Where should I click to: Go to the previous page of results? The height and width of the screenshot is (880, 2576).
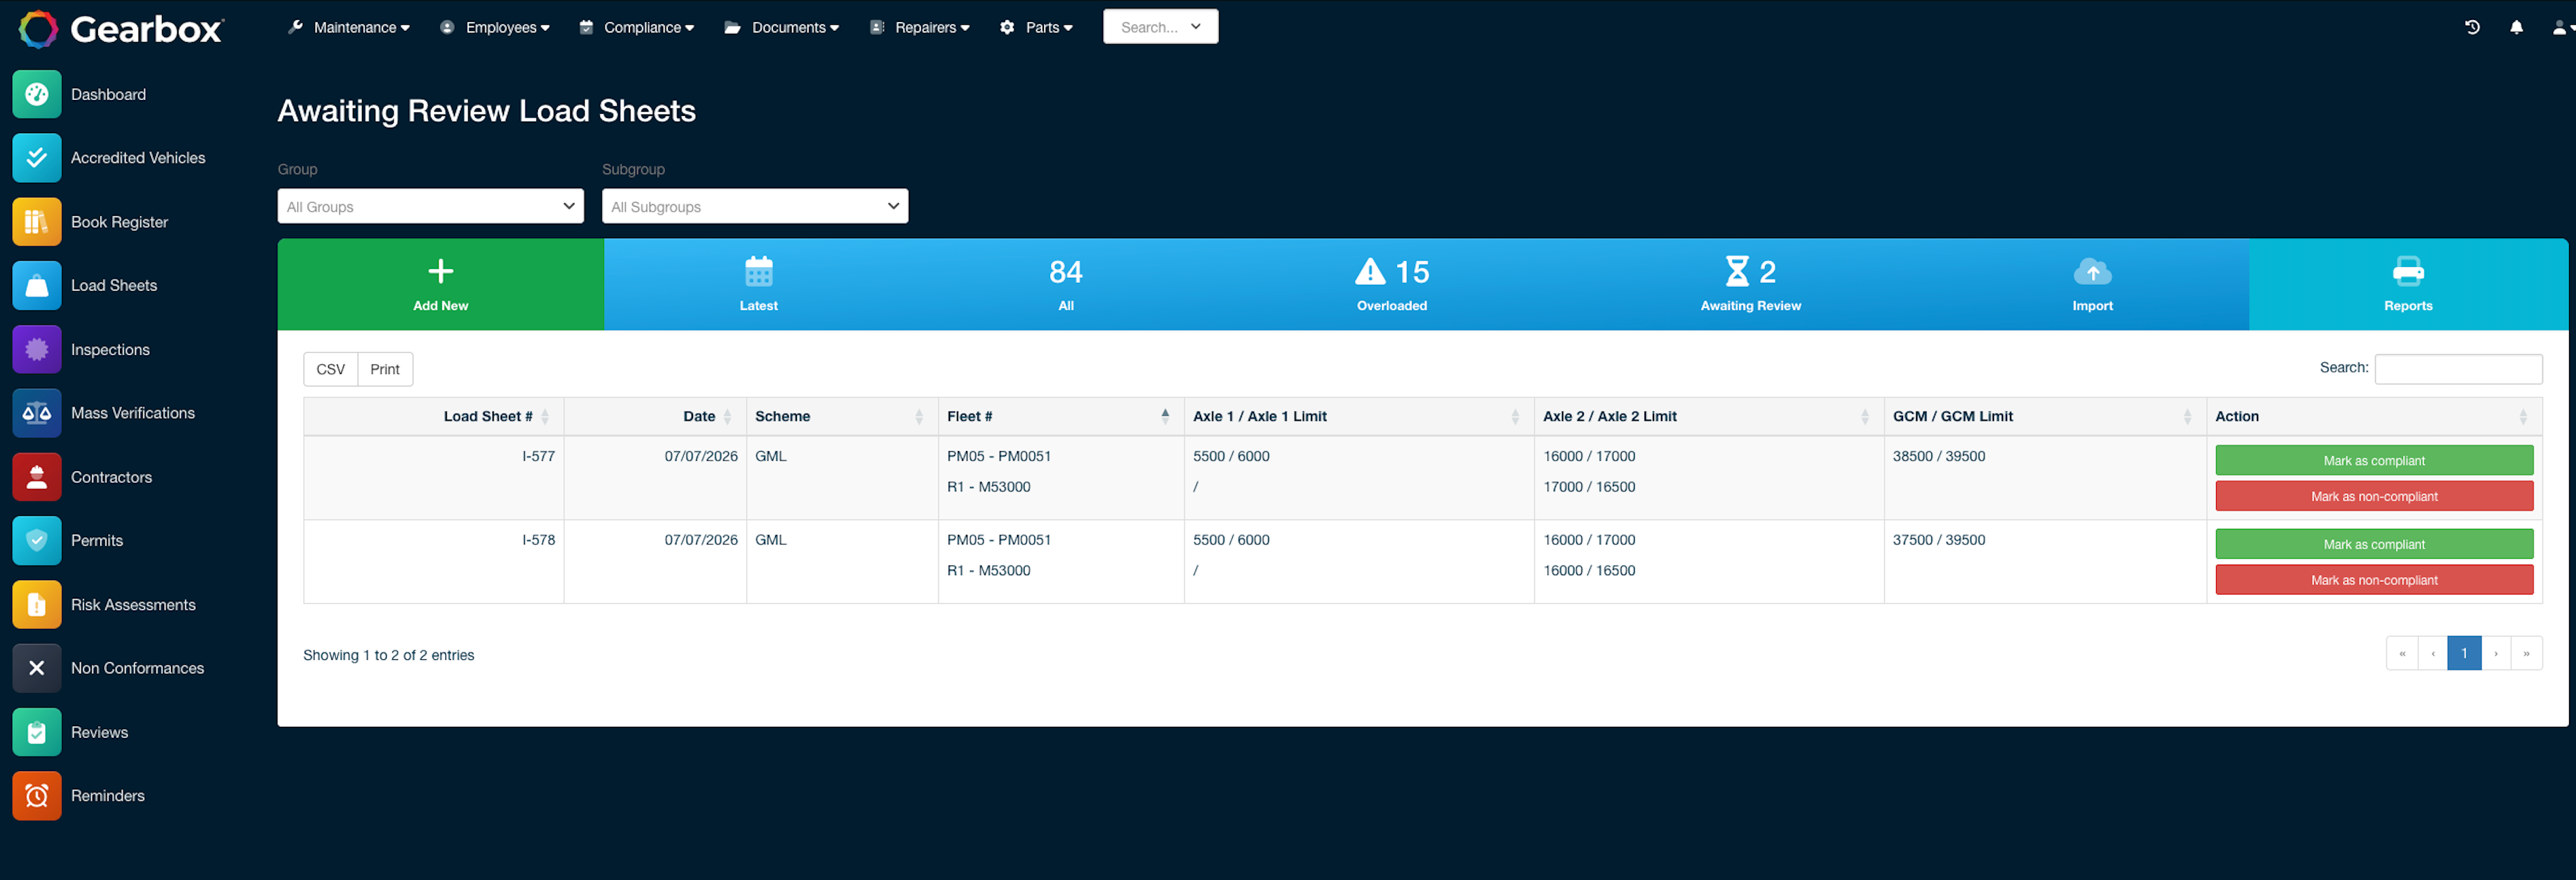pos(2433,653)
